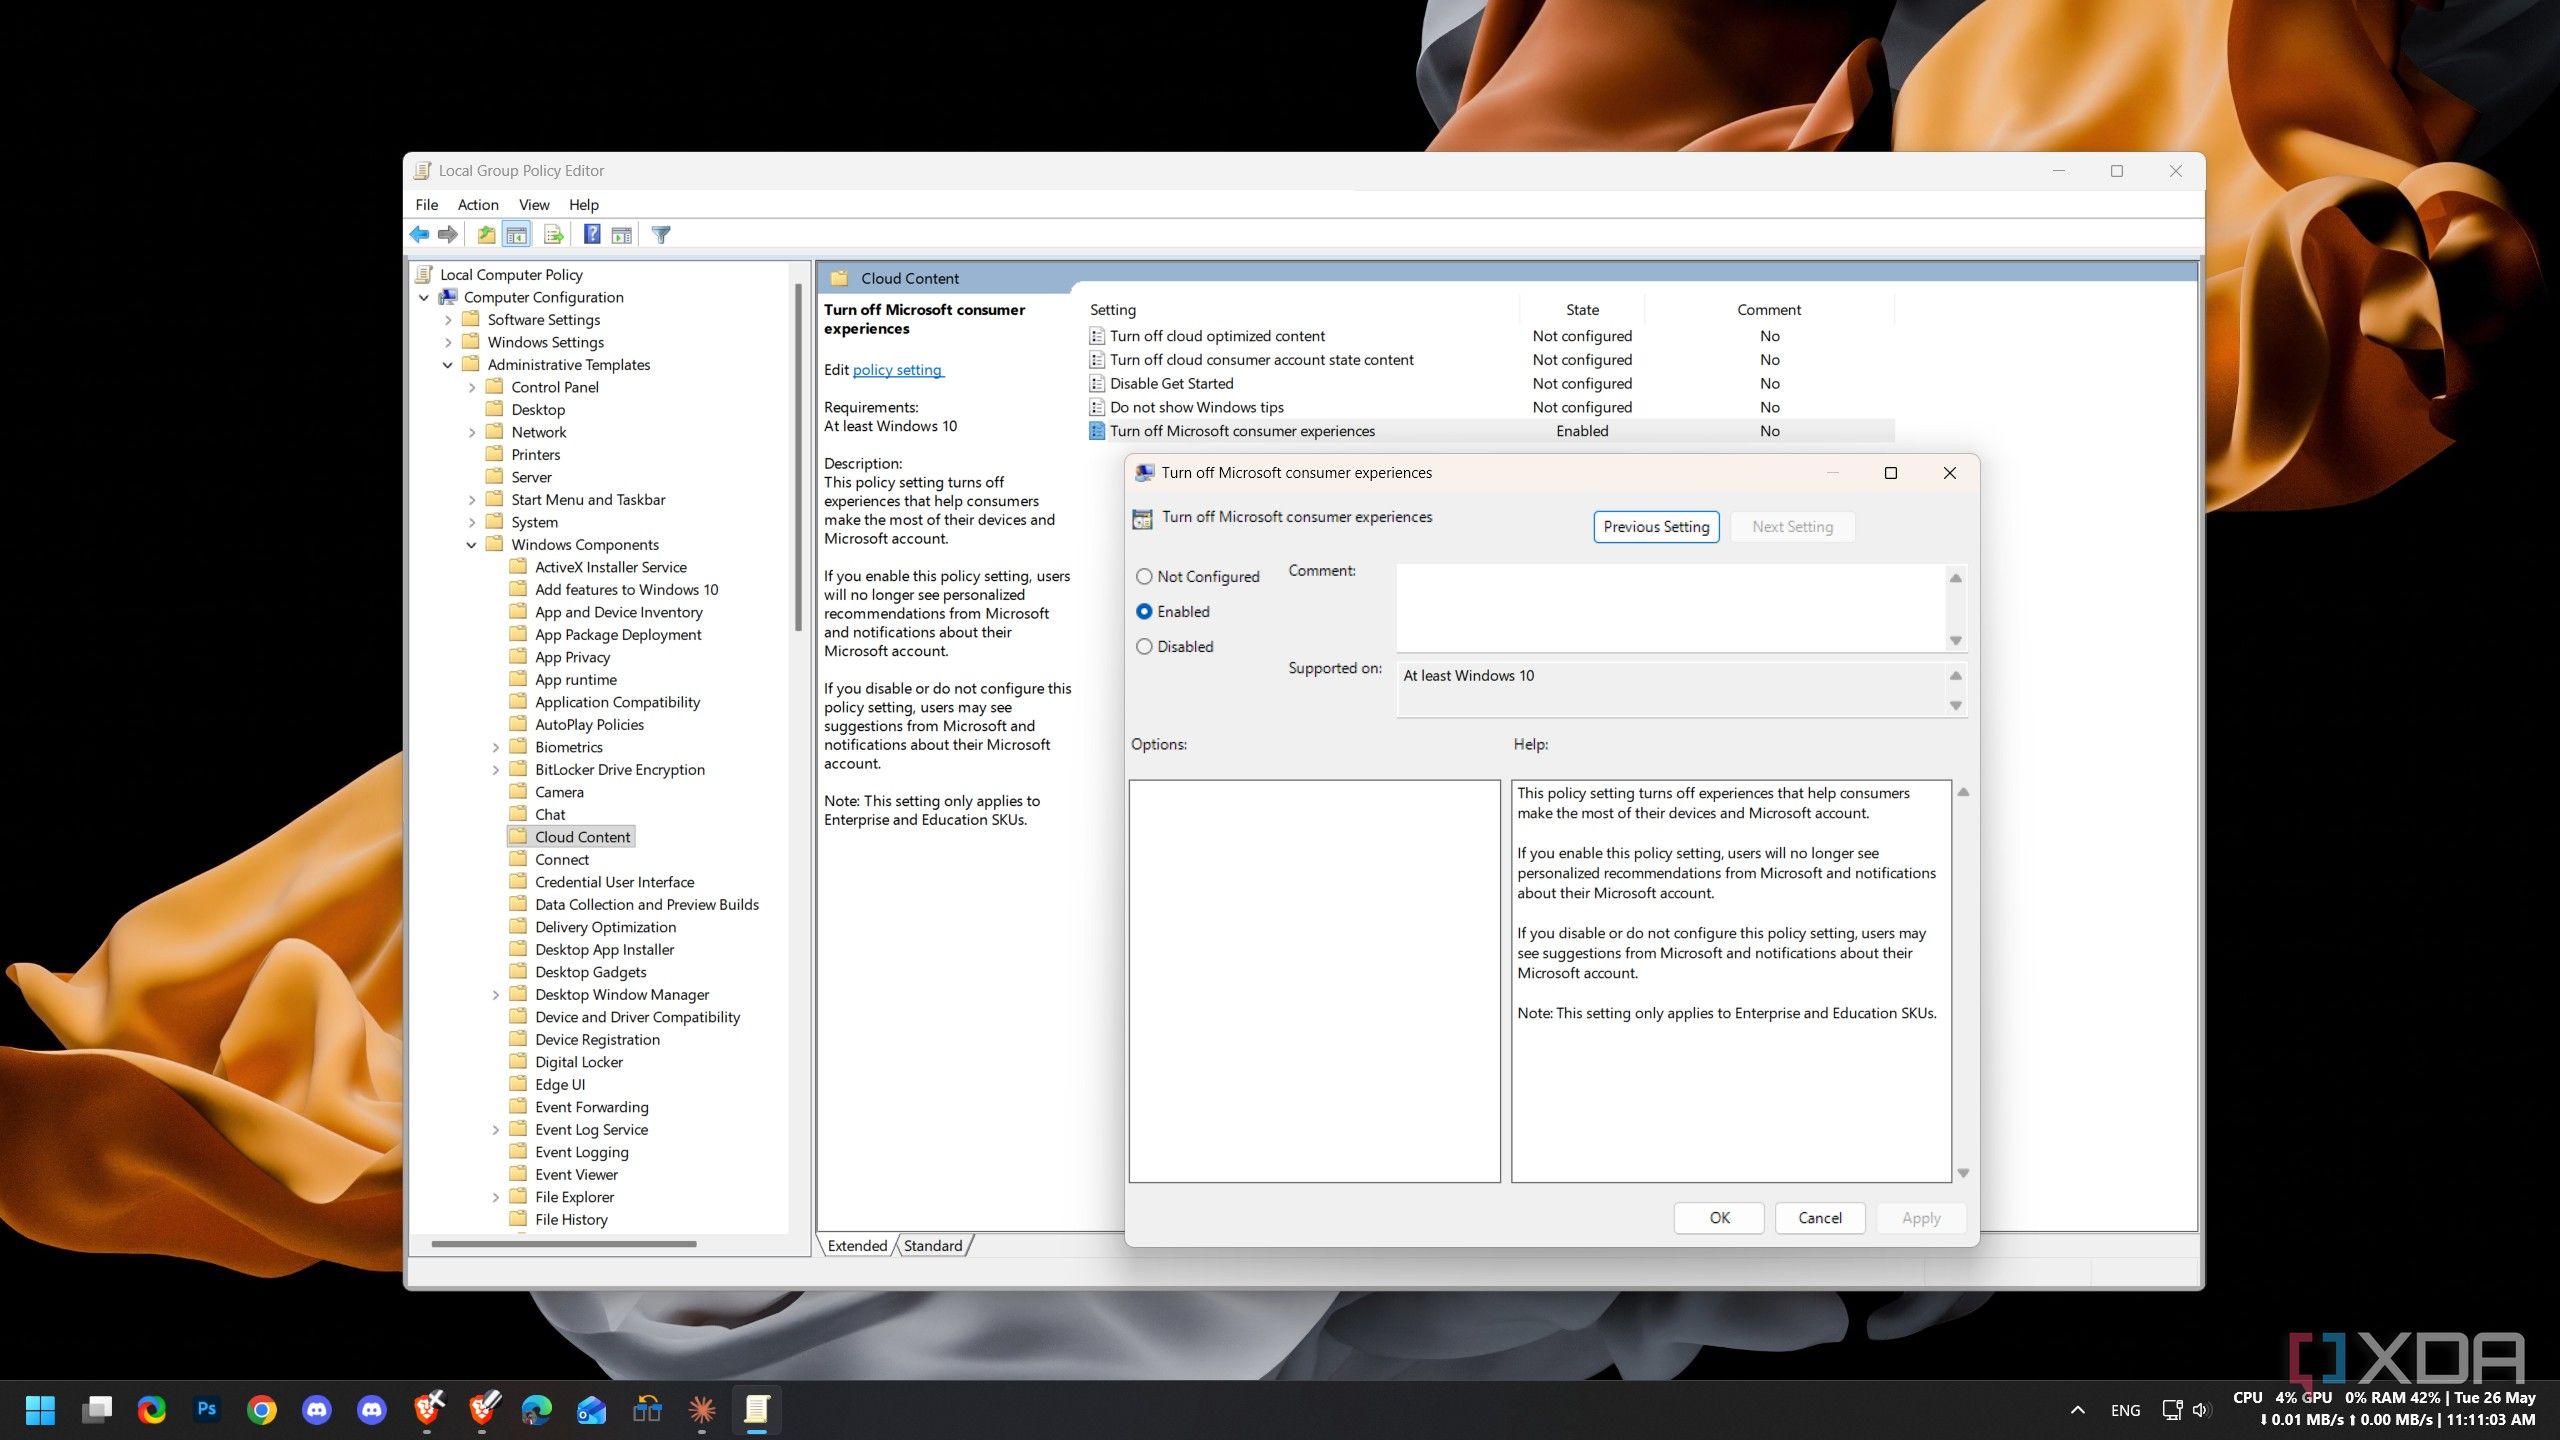Click the gray Forward arrow in toolbar
2560x1440 pixels.
448,234
